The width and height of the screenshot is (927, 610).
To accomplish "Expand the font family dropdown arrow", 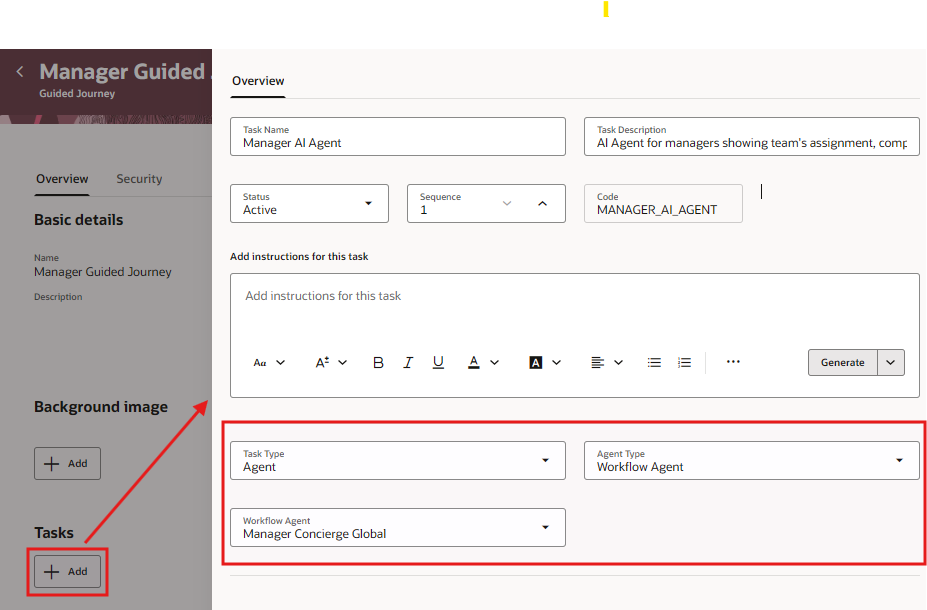I will coord(281,362).
